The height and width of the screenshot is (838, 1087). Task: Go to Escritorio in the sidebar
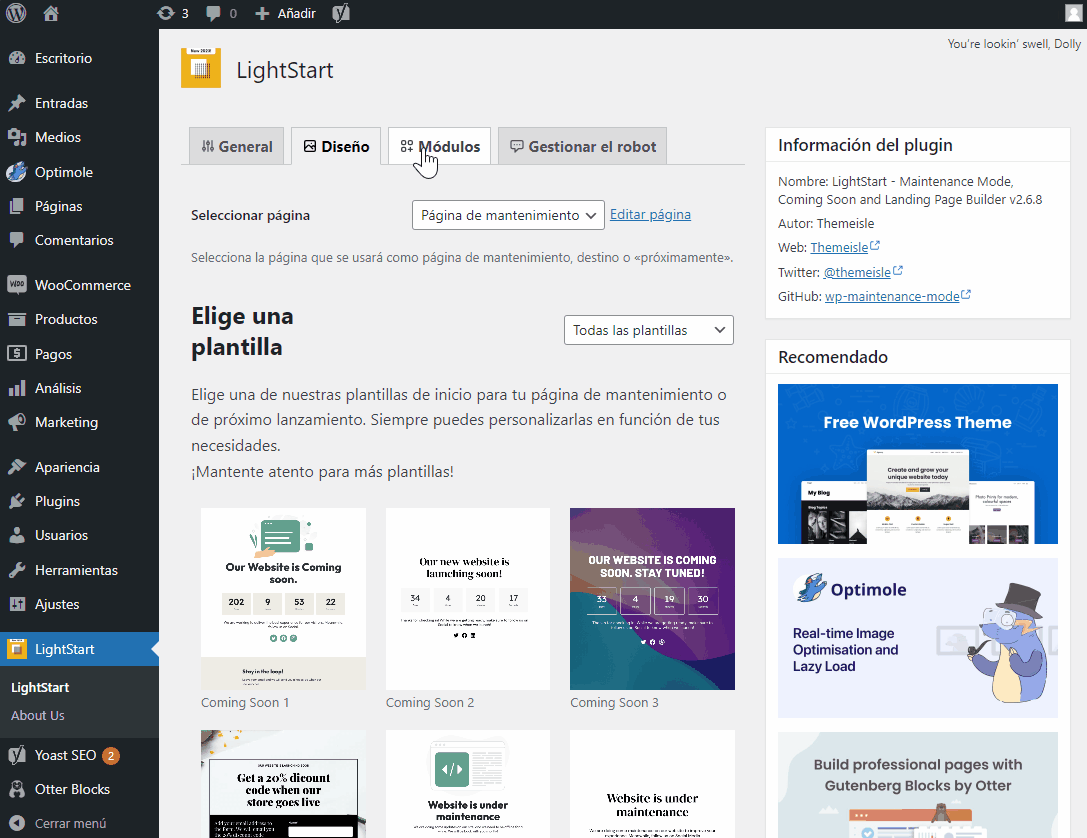click(x=63, y=58)
